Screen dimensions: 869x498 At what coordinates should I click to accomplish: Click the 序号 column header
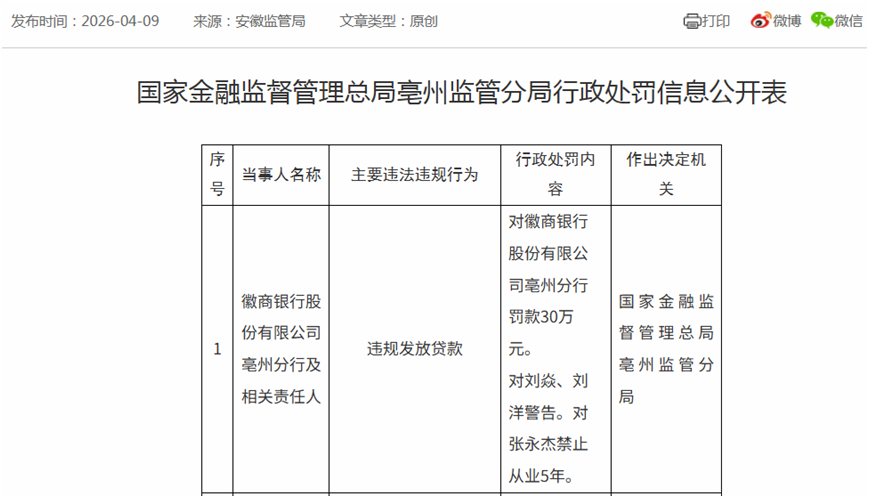click(217, 175)
